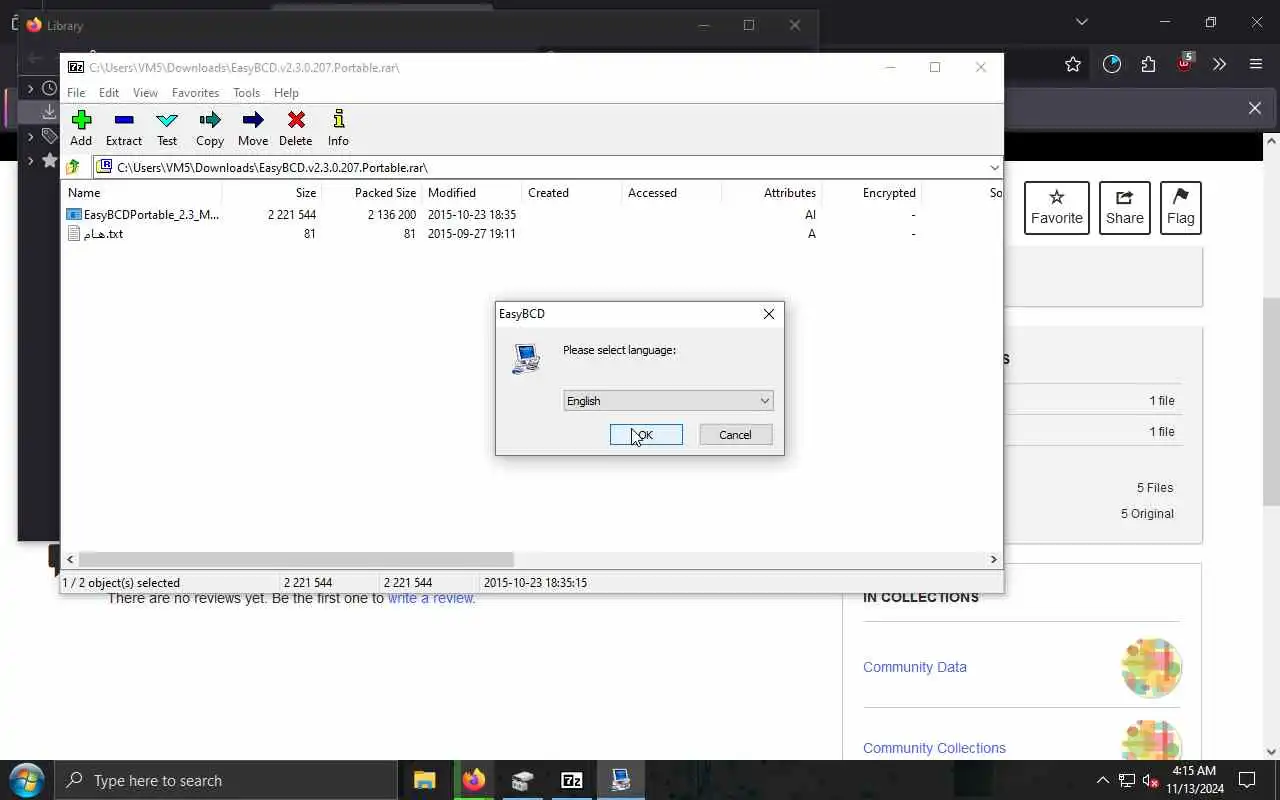
Task: Sort by Encrypted column header
Action: (871, 193)
